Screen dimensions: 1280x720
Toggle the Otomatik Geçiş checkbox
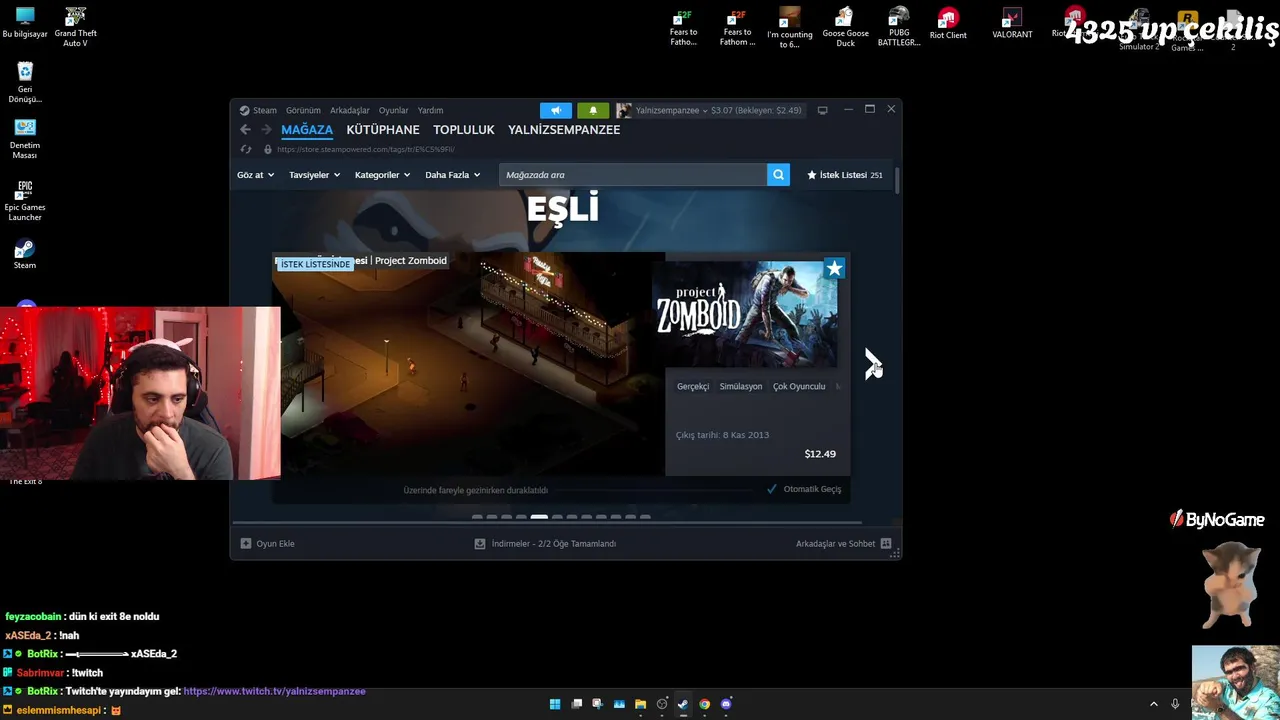771,489
